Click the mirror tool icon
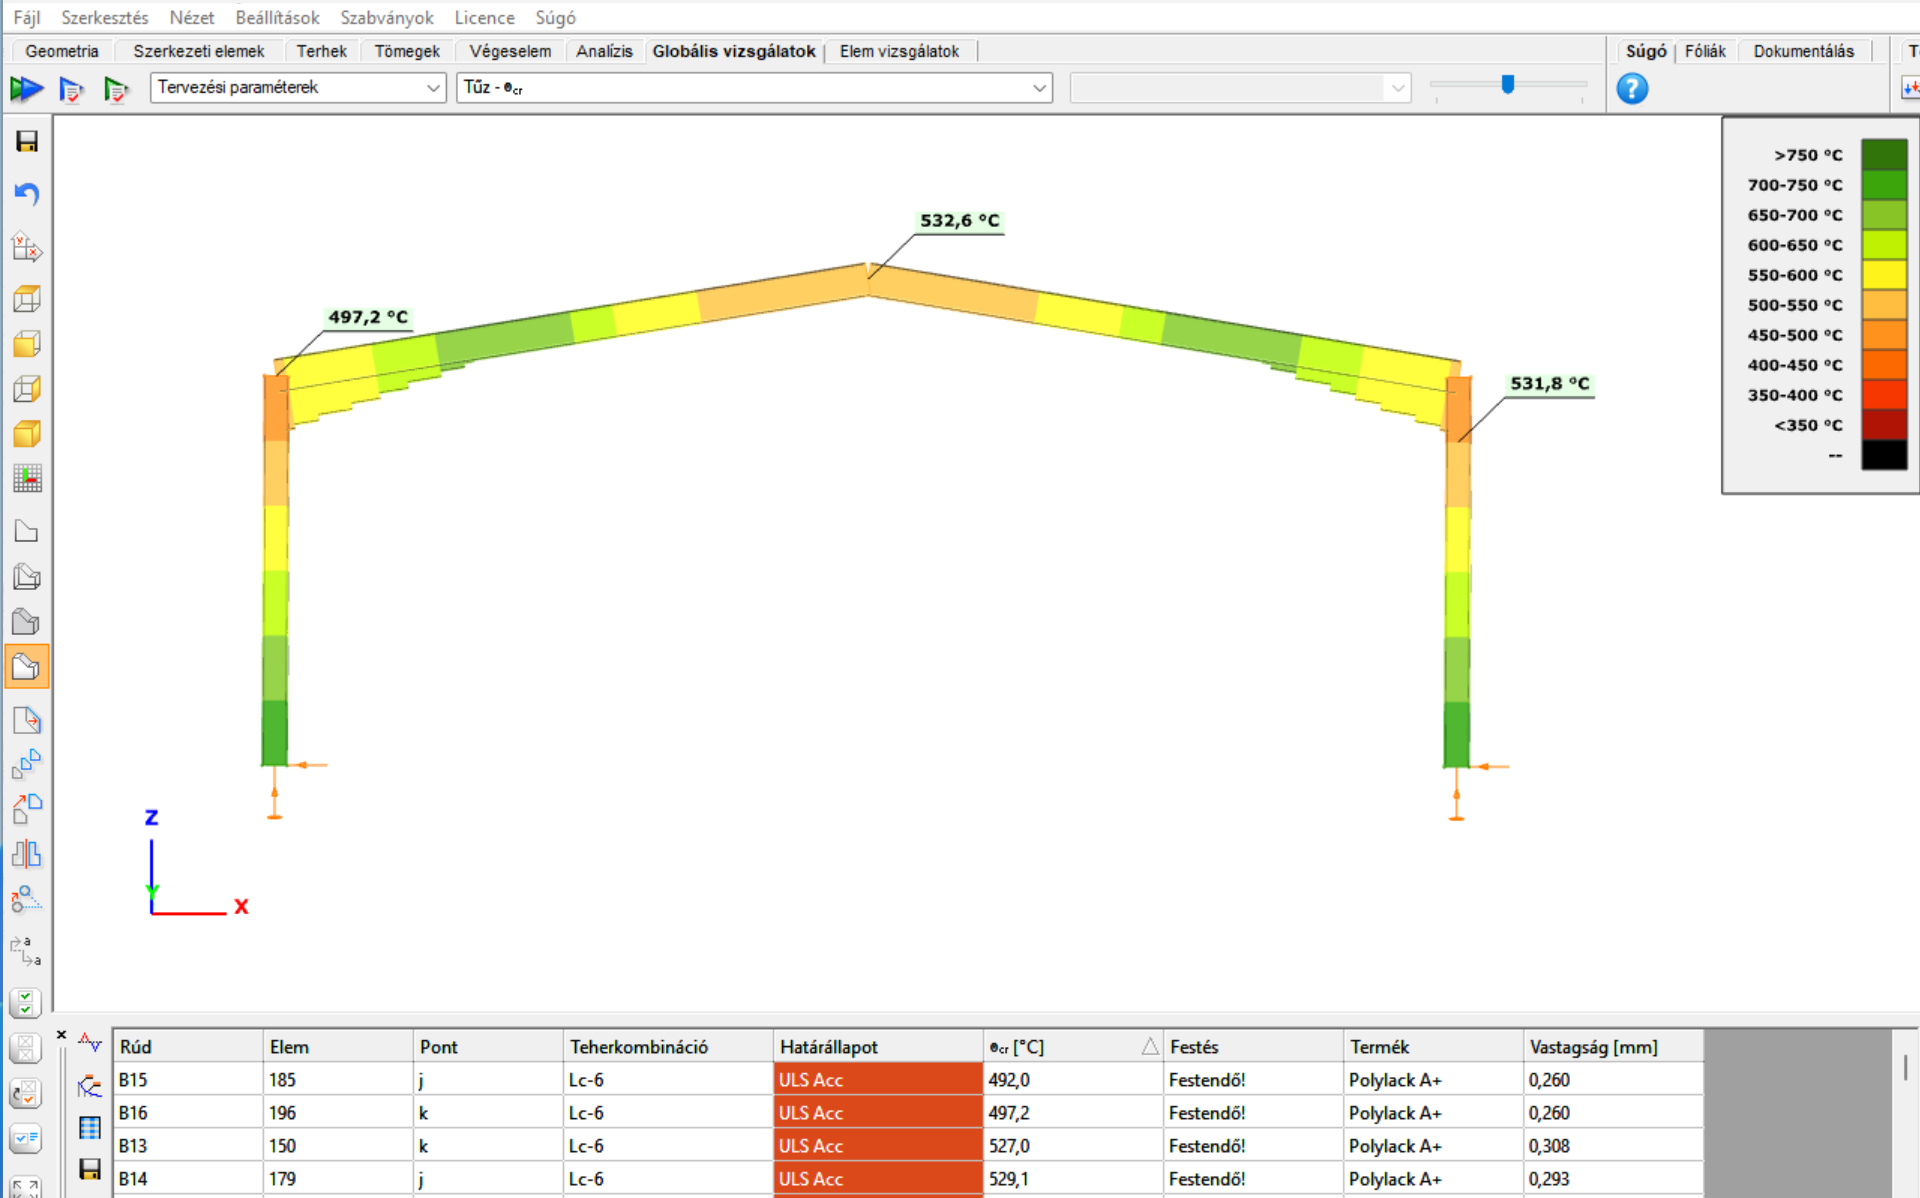The image size is (1920, 1198). pos(27,854)
